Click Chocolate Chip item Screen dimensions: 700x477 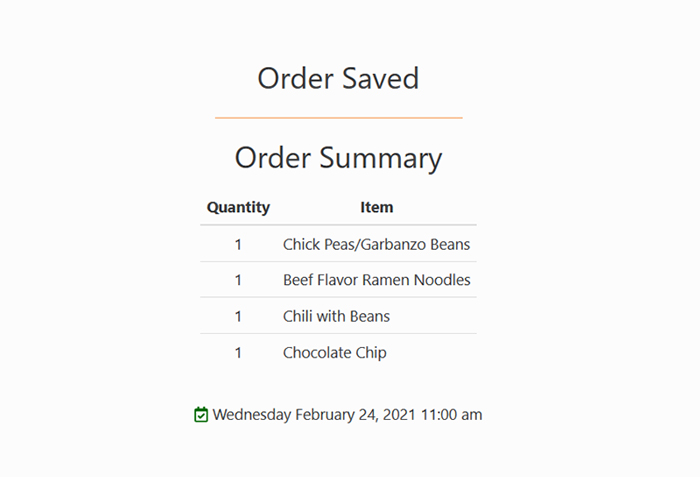click(335, 353)
